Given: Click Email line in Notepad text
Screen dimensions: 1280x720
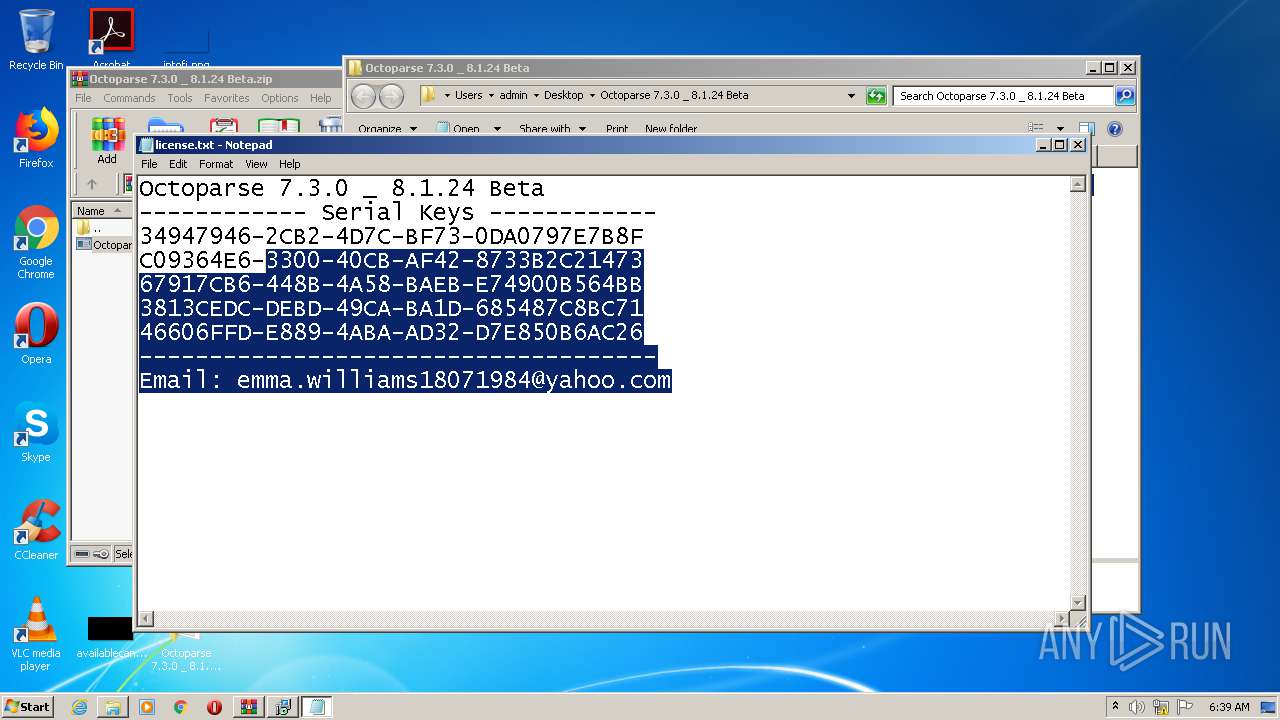Looking at the screenshot, I should 405,381.
